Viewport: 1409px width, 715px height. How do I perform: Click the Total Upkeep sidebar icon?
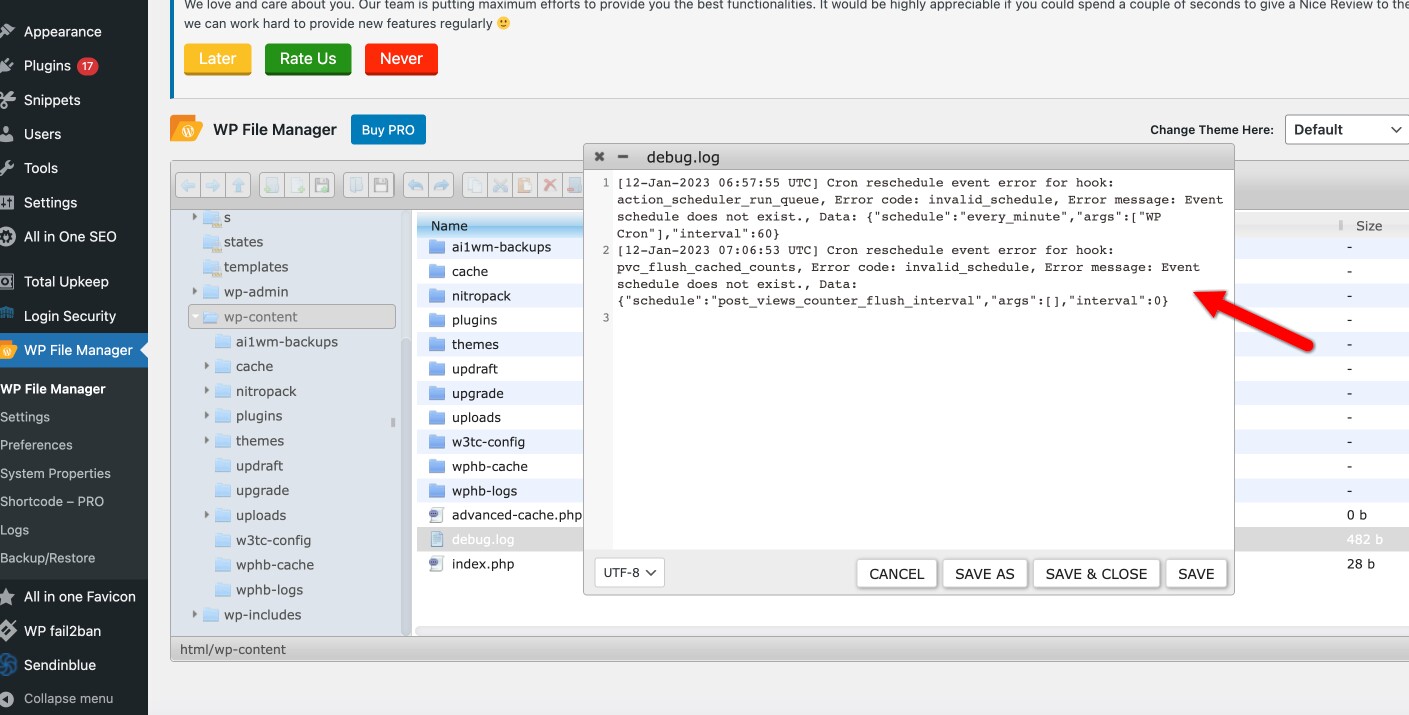click(x=8, y=282)
